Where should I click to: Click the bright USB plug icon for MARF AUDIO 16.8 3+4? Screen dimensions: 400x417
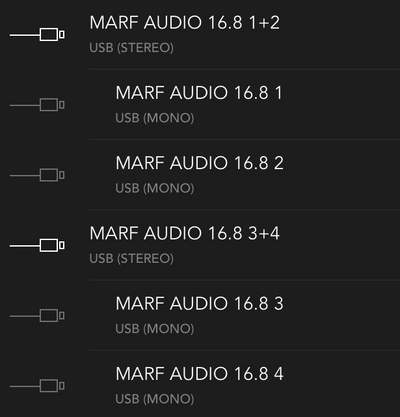click(x=37, y=245)
